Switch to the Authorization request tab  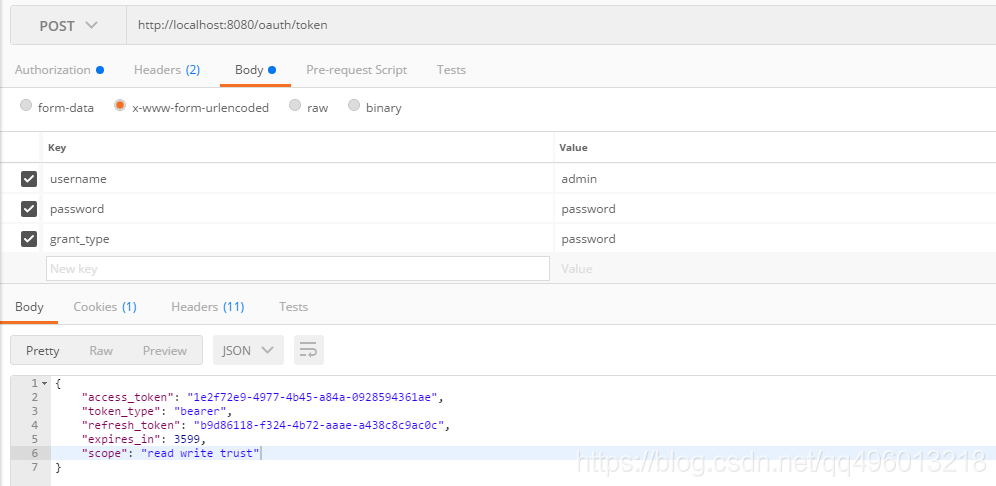(59, 70)
